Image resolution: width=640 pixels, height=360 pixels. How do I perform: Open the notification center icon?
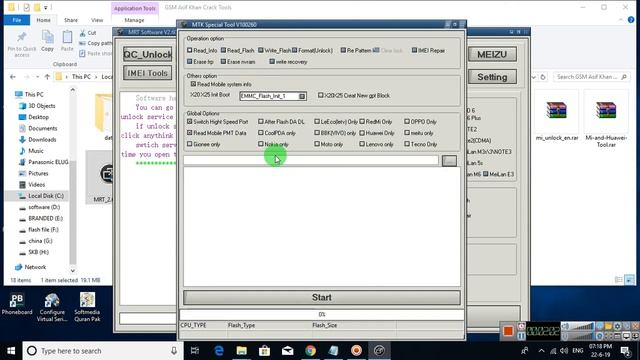[x=625, y=351]
